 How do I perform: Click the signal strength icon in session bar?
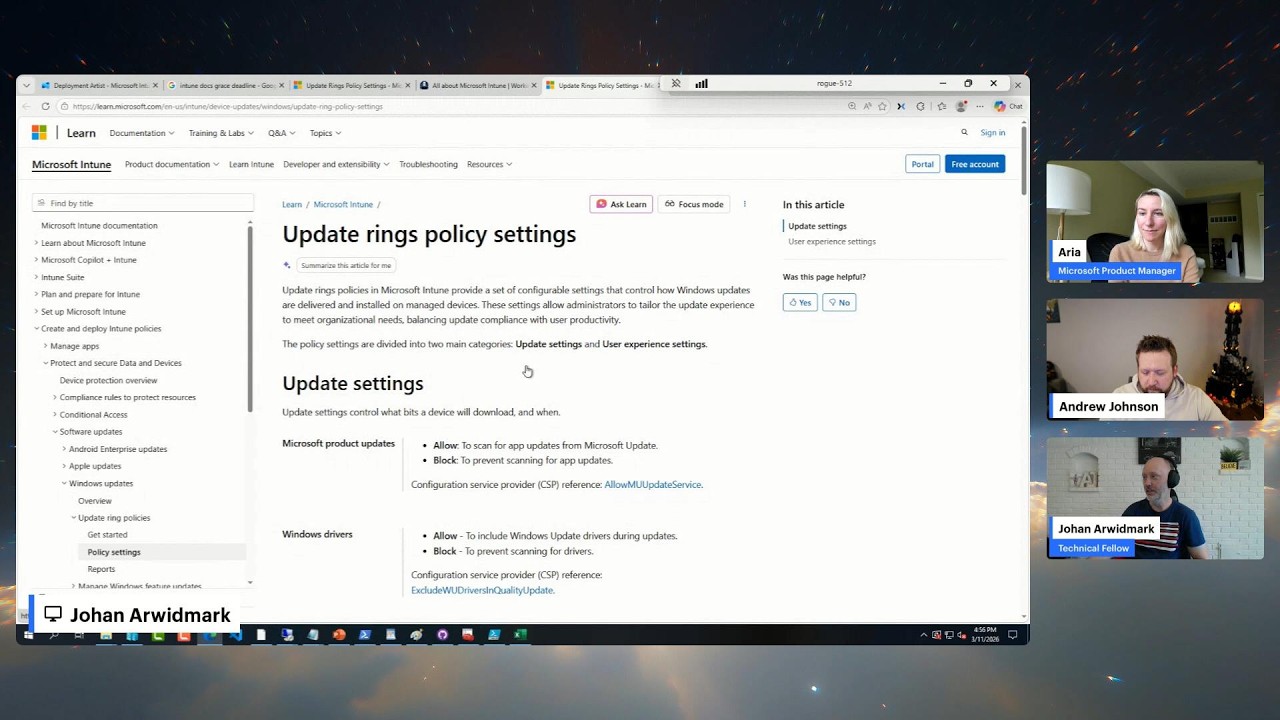[701, 84]
